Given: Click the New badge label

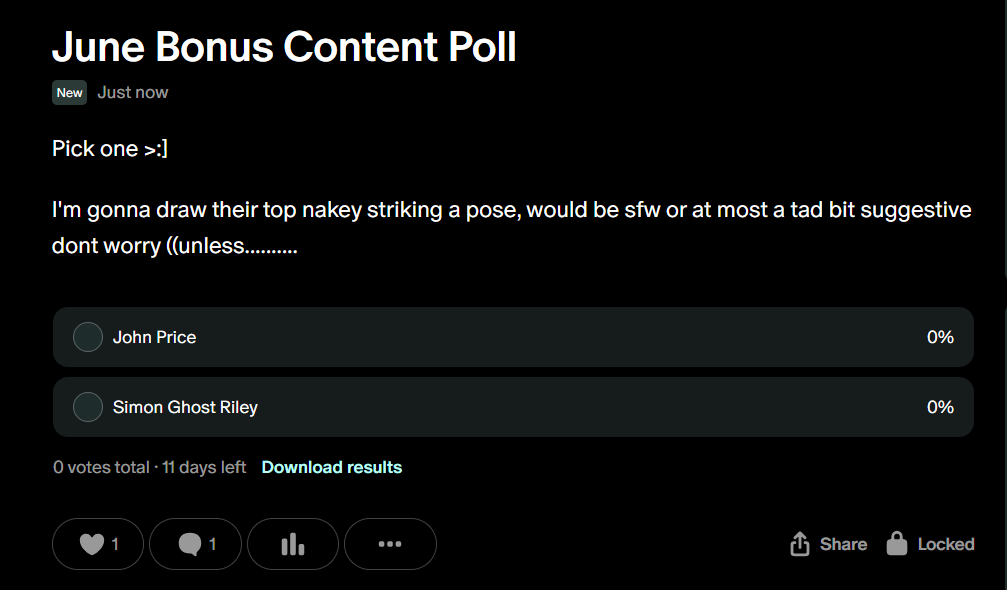Looking at the screenshot, I should (x=70, y=92).
